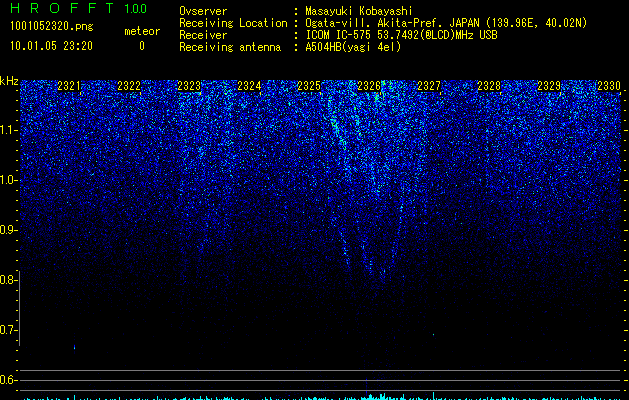Click the meteor count value 0
Viewport: 629px width, 400px height.
(x=142, y=46)
